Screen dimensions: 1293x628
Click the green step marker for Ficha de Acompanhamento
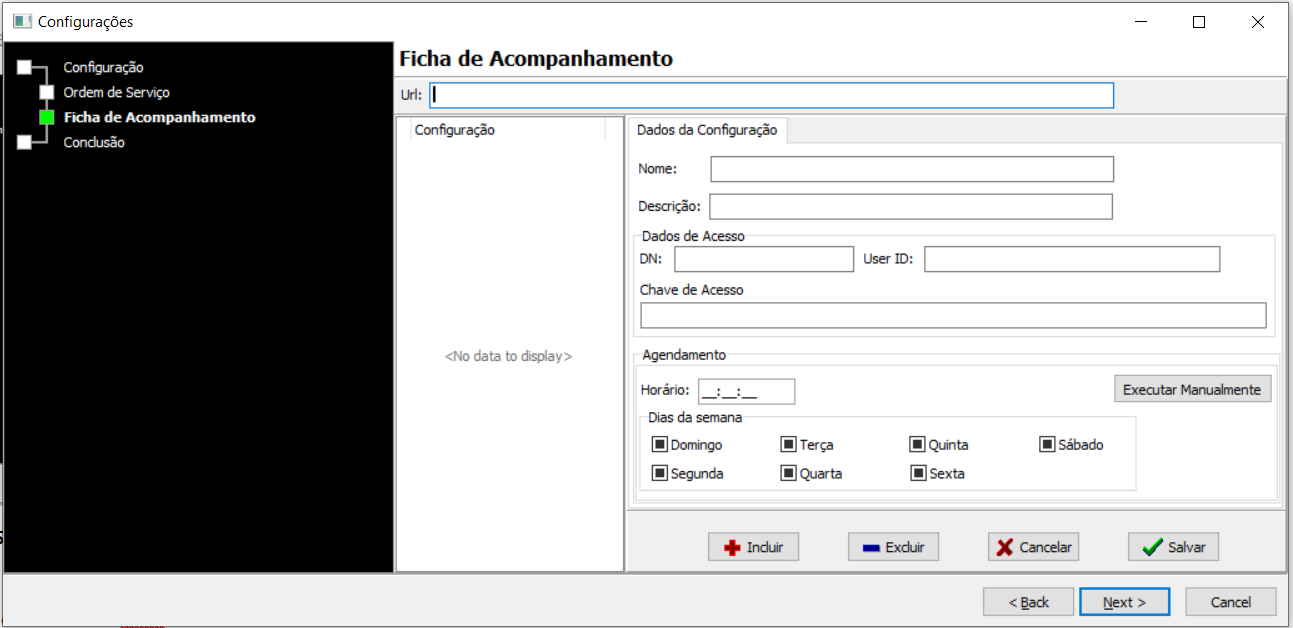point(47,117)
